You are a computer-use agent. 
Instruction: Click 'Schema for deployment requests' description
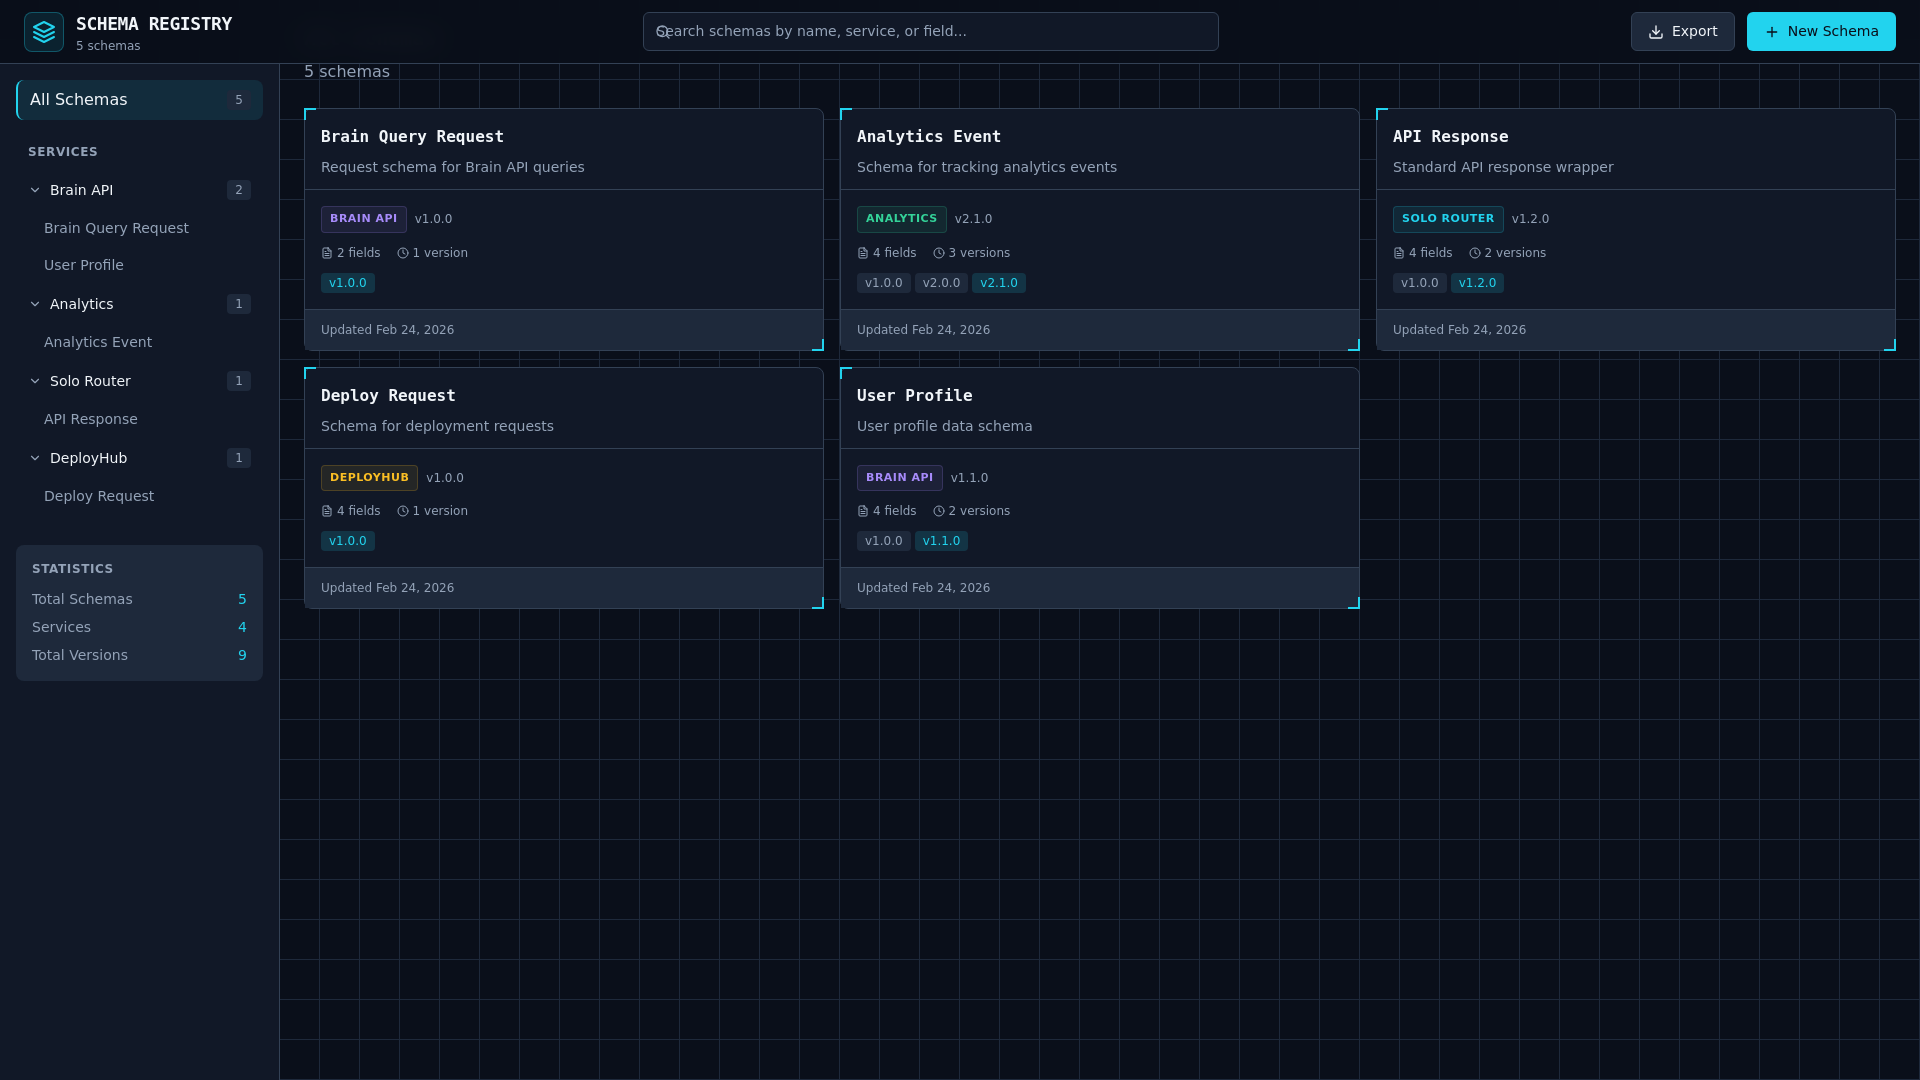coord(437,426)
